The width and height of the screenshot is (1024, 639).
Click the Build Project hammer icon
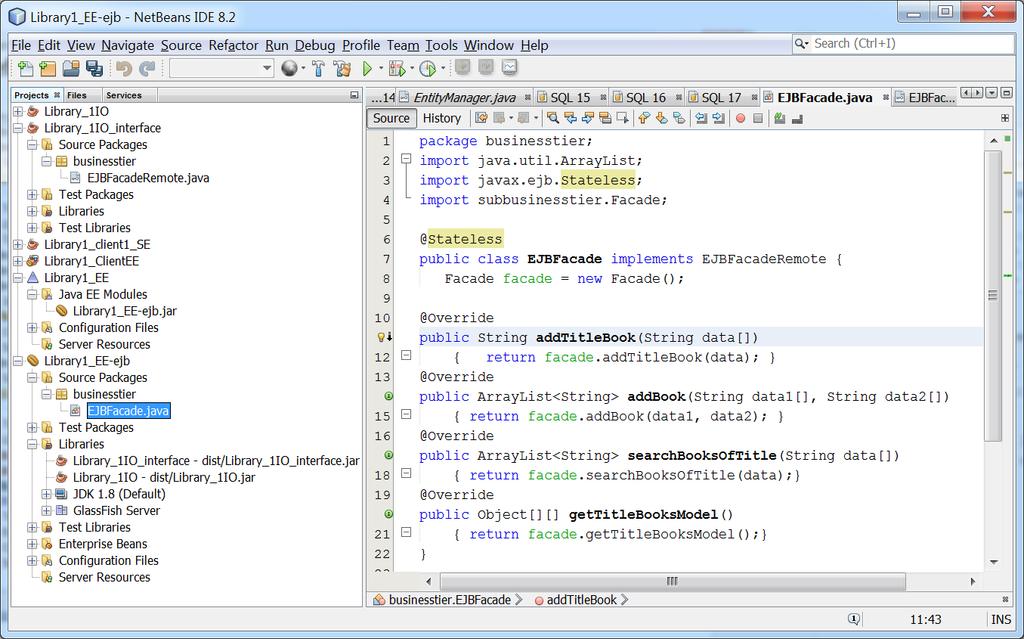[319, 68]
